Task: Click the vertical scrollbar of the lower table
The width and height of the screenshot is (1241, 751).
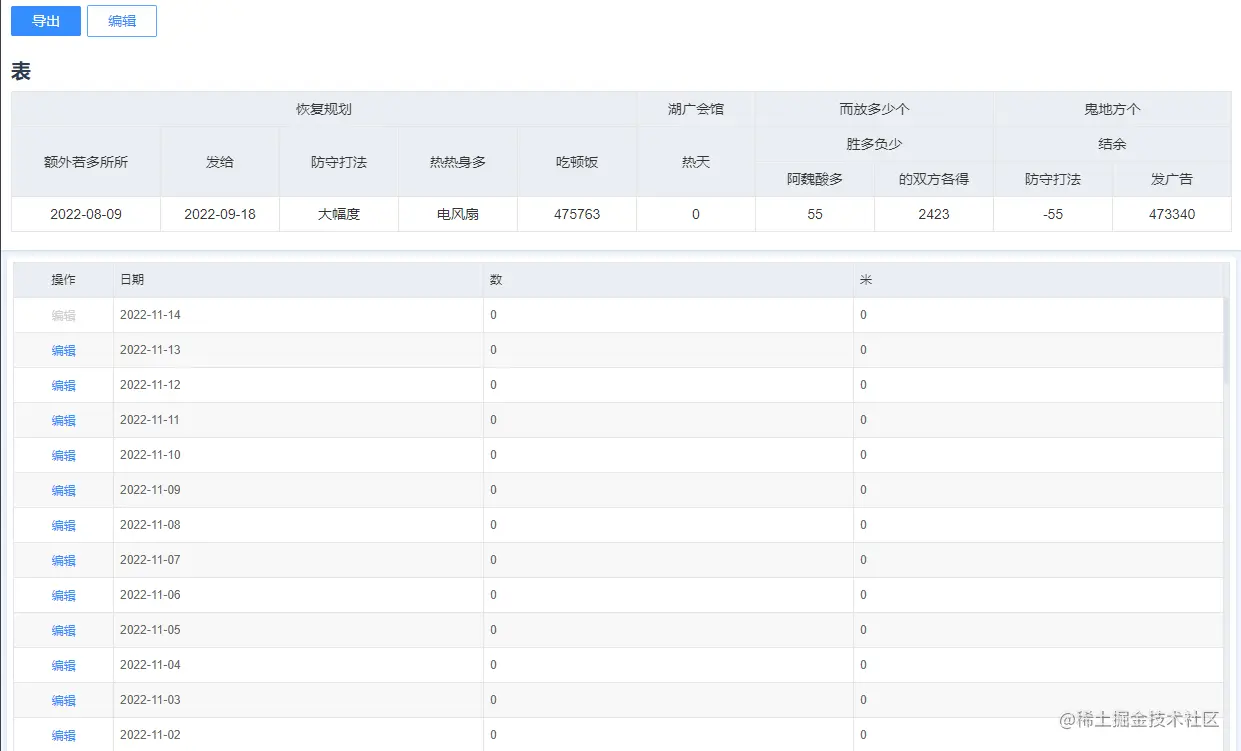Action: [x=1227, y=340]
